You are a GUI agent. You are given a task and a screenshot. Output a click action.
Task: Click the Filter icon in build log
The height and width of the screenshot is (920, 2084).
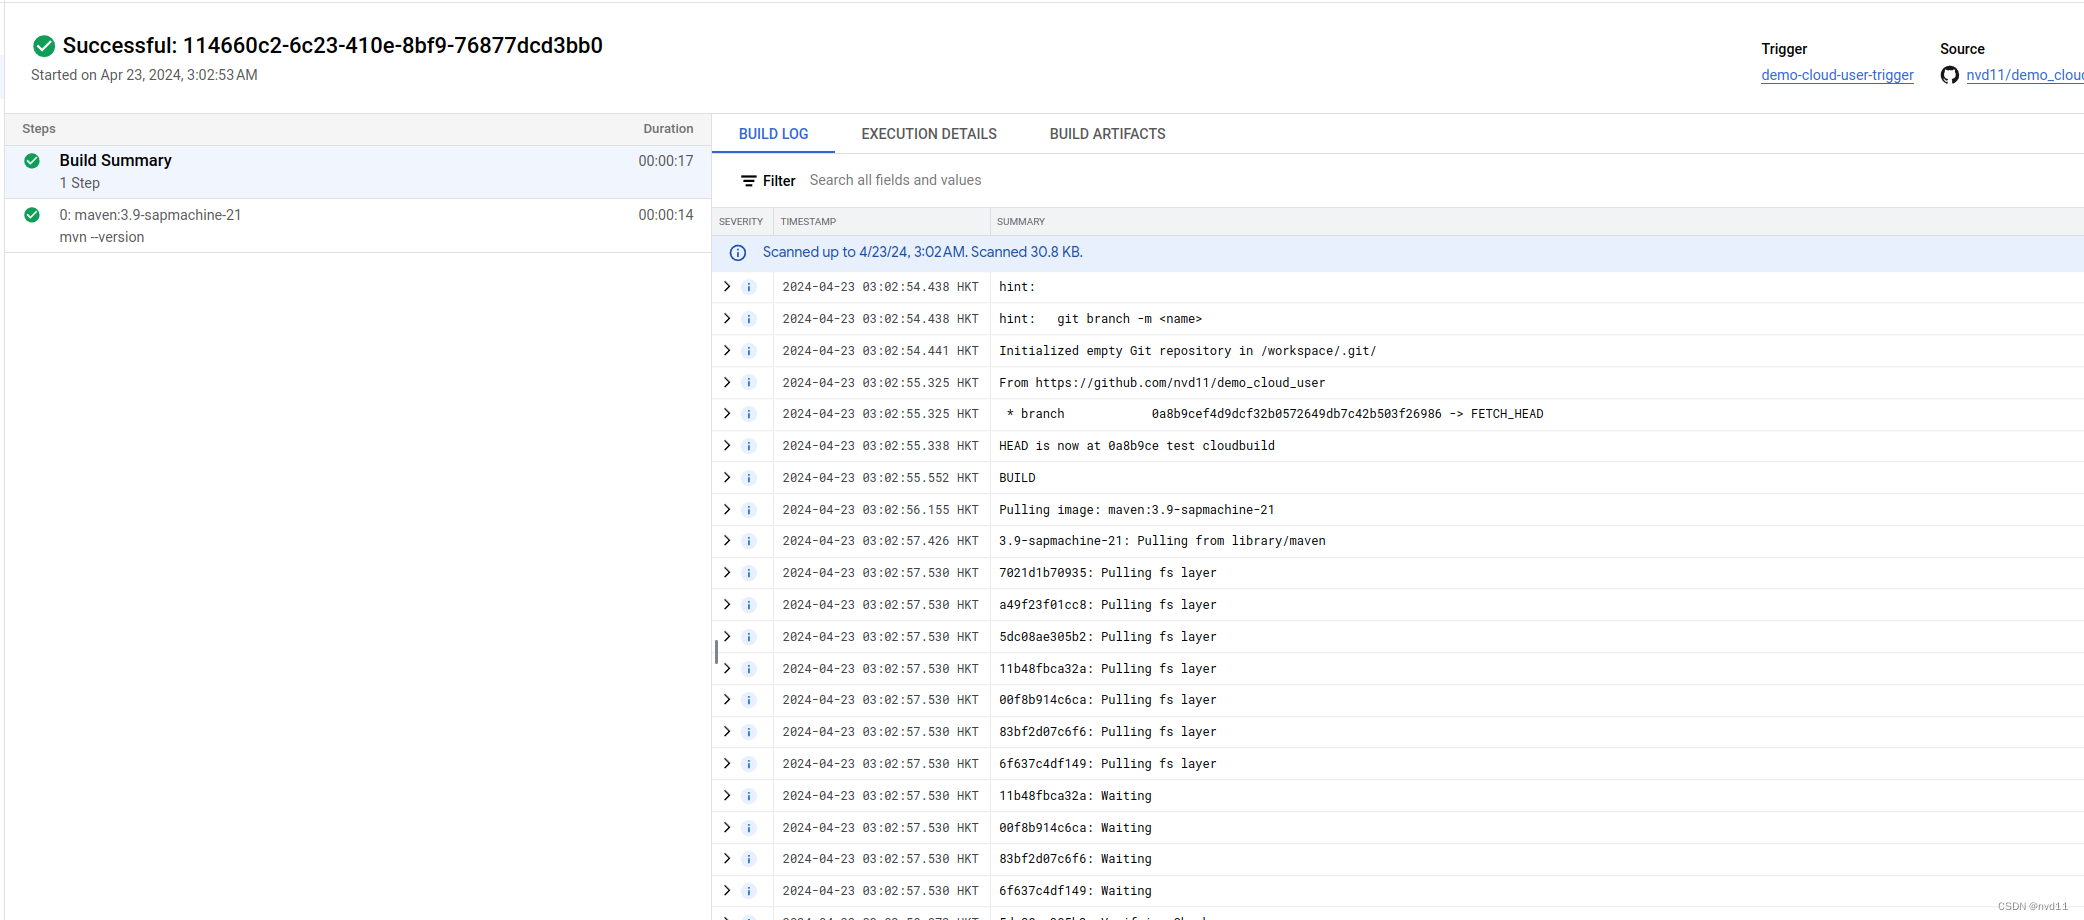pos(748,181)
